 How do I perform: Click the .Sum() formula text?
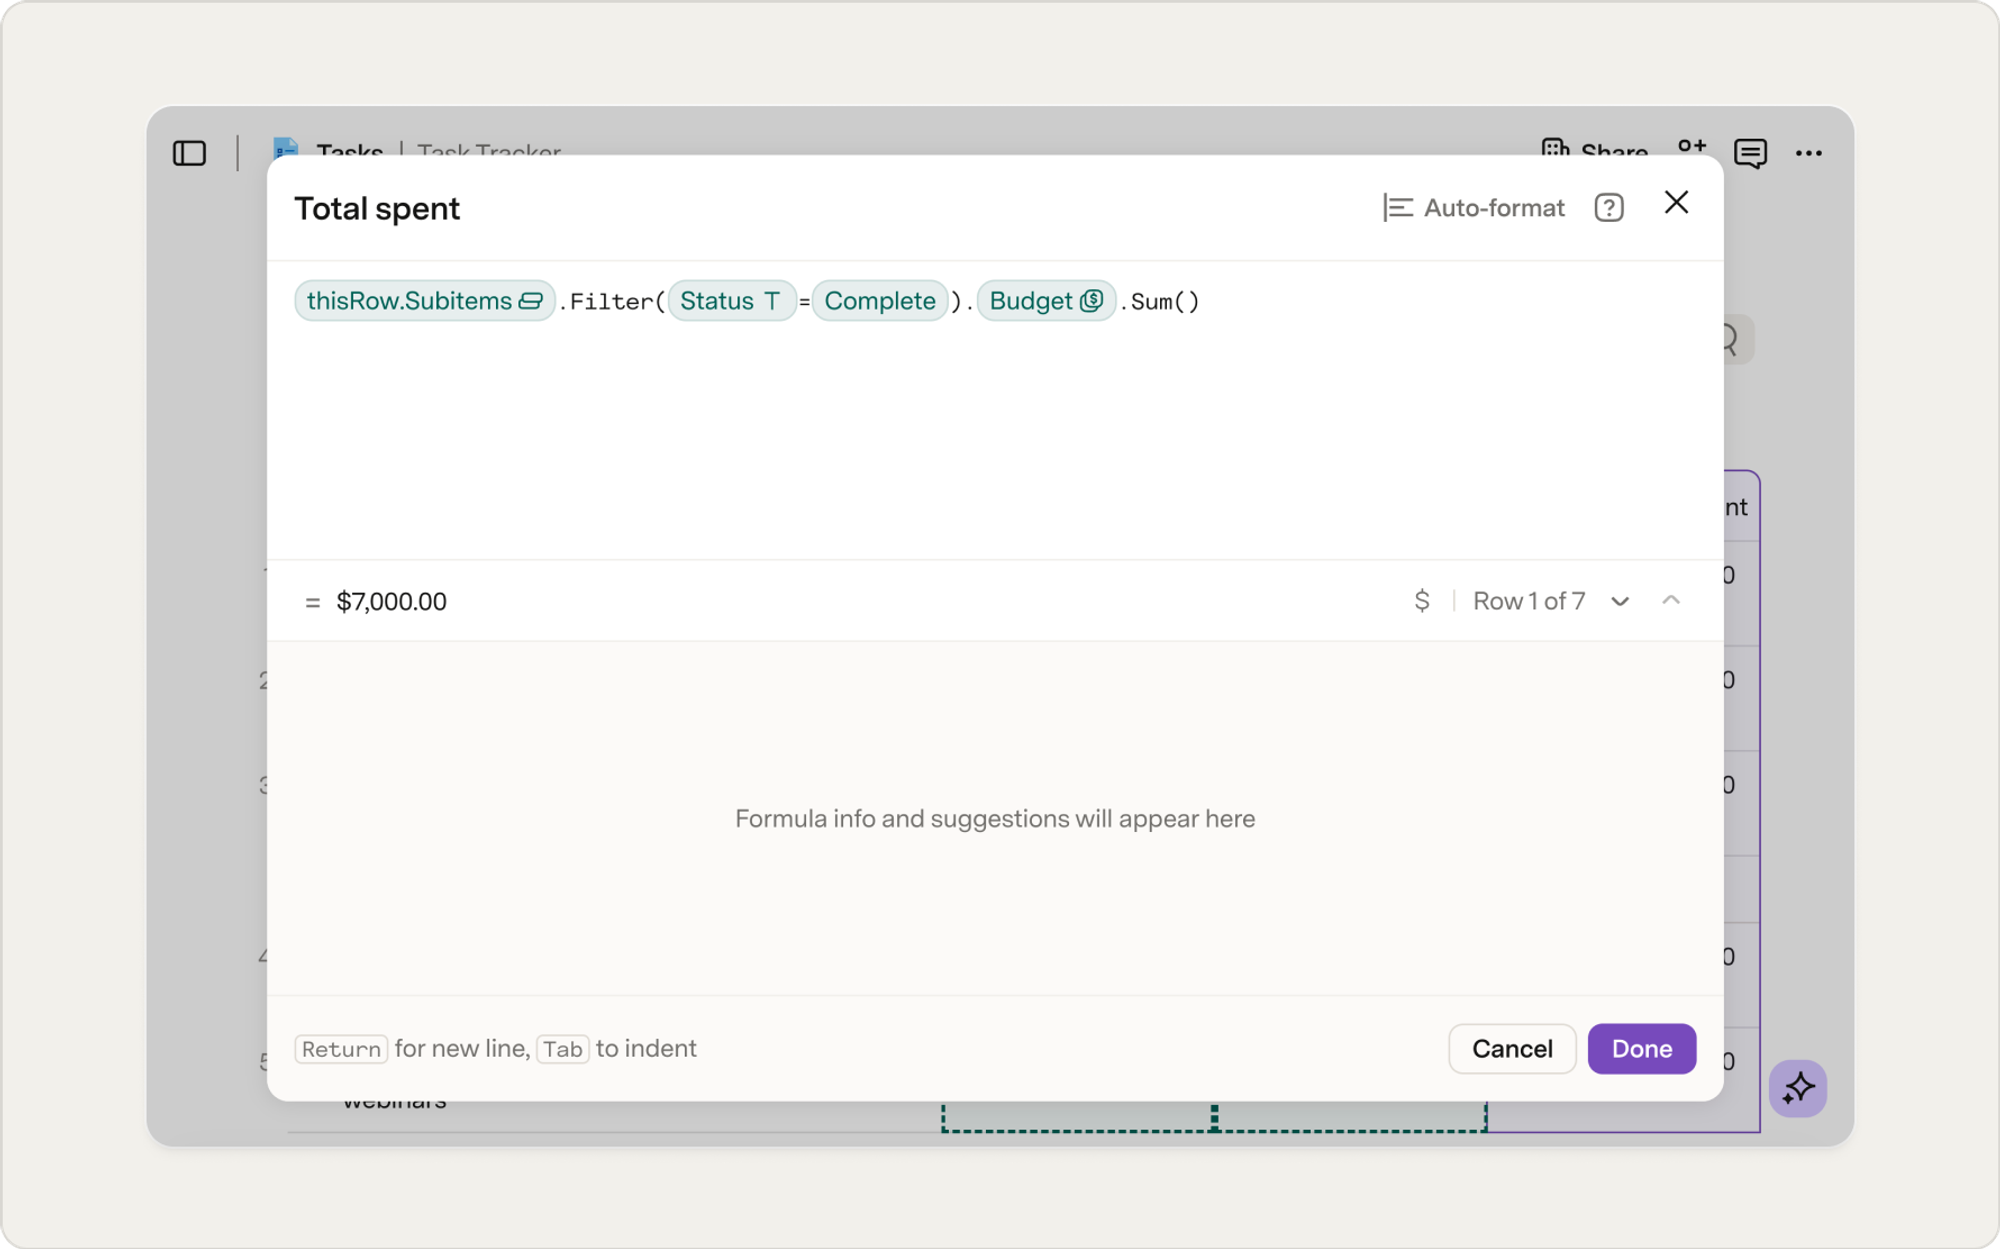(x=1159, y=302)
